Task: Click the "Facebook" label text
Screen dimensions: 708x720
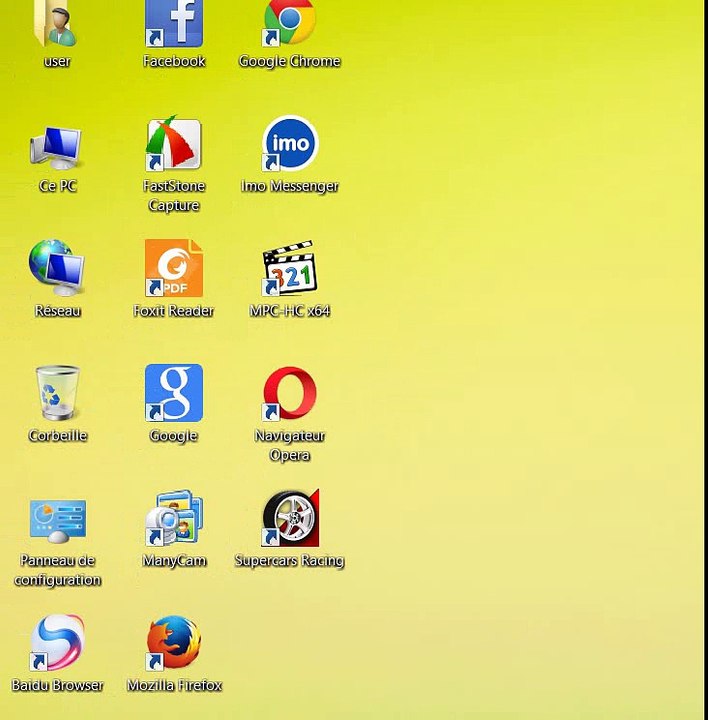Action: (174, 61)
